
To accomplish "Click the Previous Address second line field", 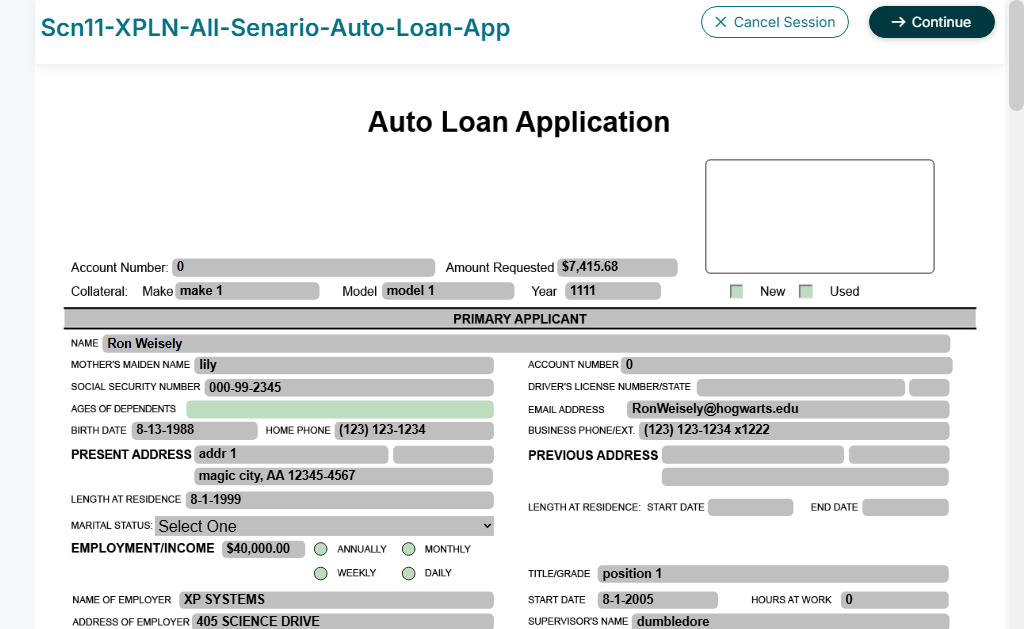I will (805, 477).
